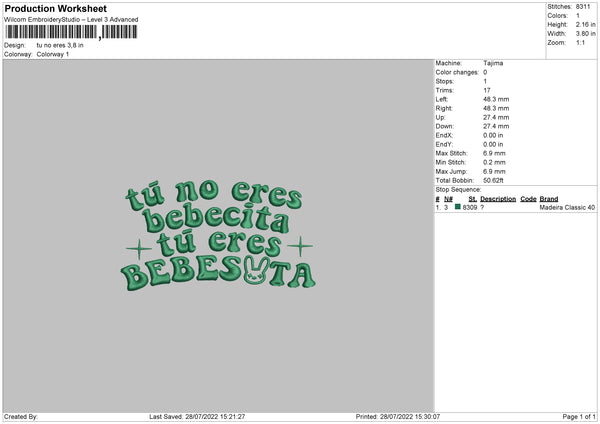Click the Color changes value 0
This screenshot has height=424, width=600.
click(485, 72)
